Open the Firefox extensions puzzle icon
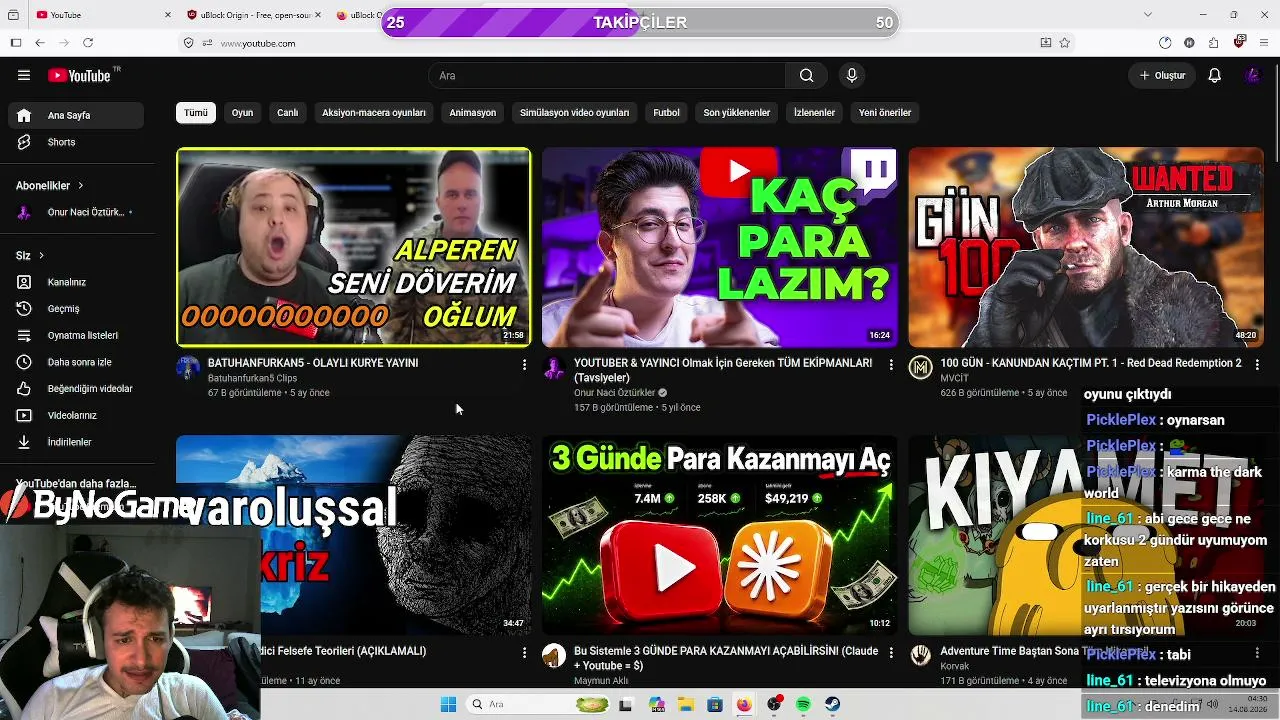Image resolution: width=1280 pixels, height=720 pixels. point(1213,43)
